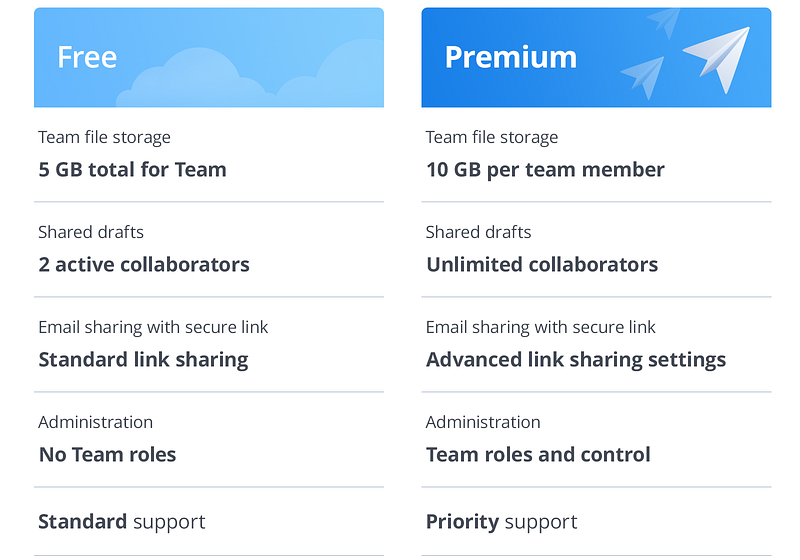This screenshot has height=560, width=800.
Task: Click "Standard link sharing" feature
Action: click(143, 359)
